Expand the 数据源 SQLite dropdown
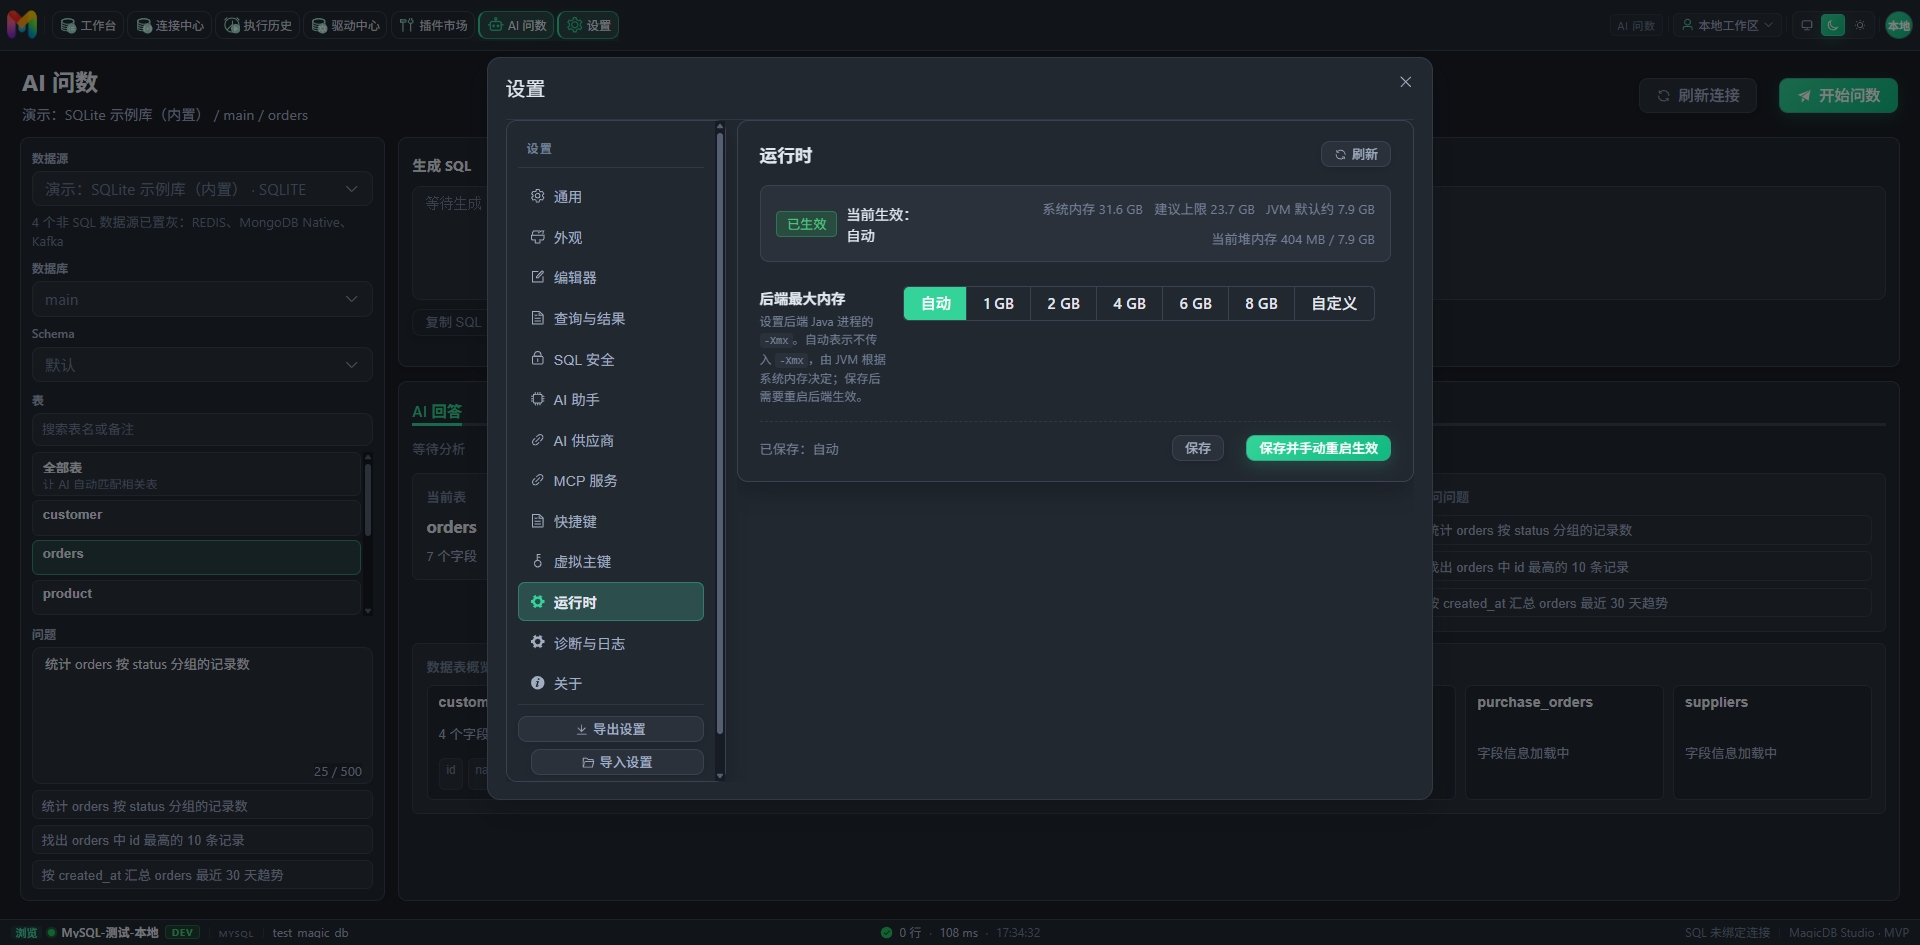 202,189
